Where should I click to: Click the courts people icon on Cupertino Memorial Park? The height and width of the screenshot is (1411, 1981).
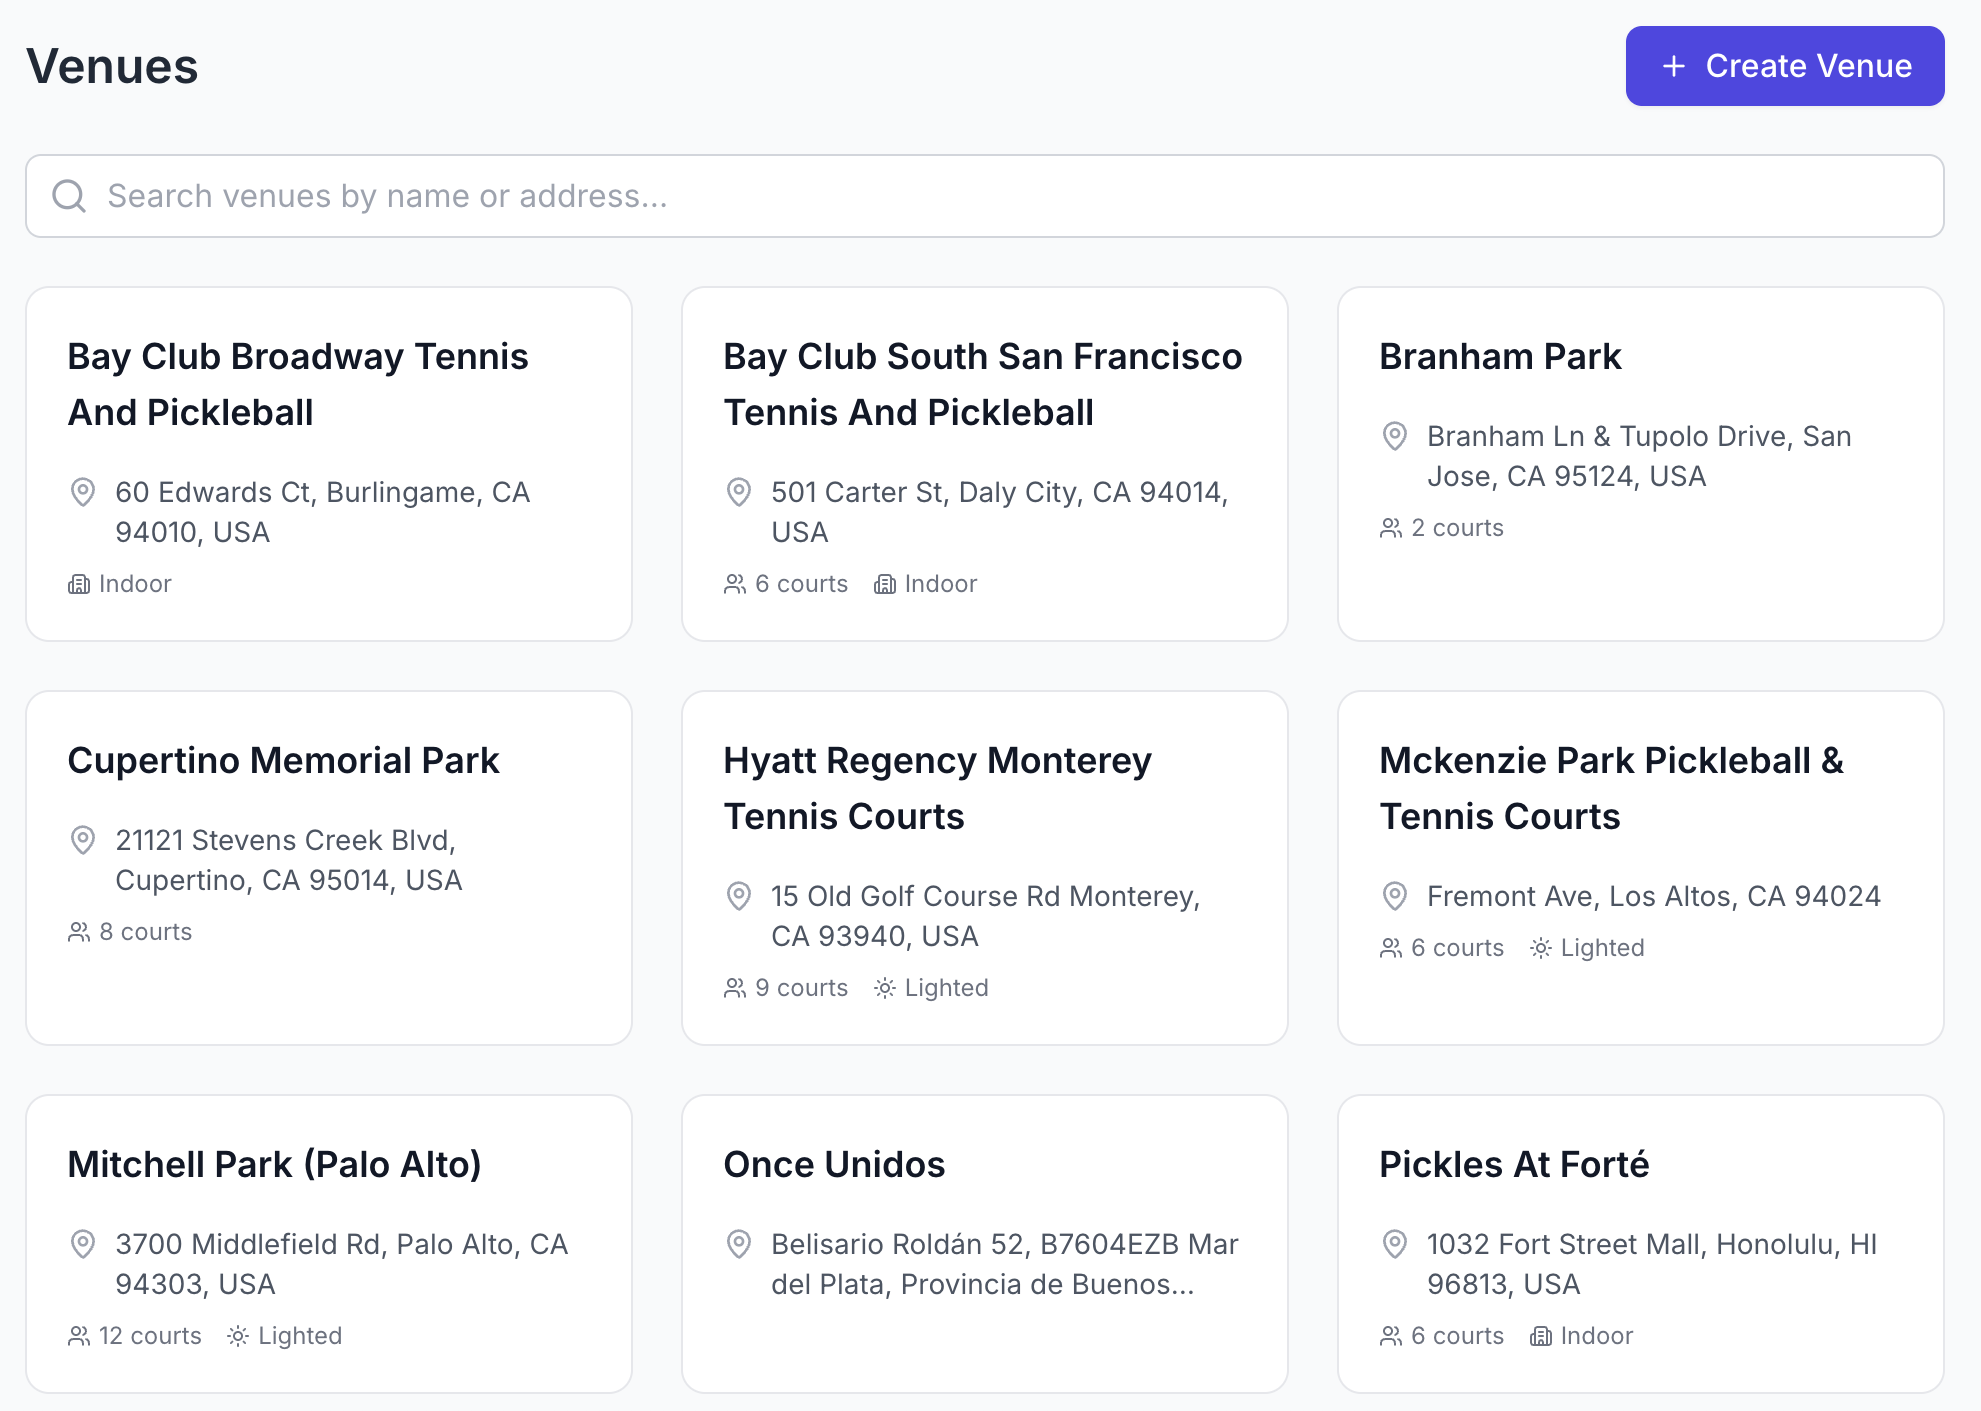[79, 932]
